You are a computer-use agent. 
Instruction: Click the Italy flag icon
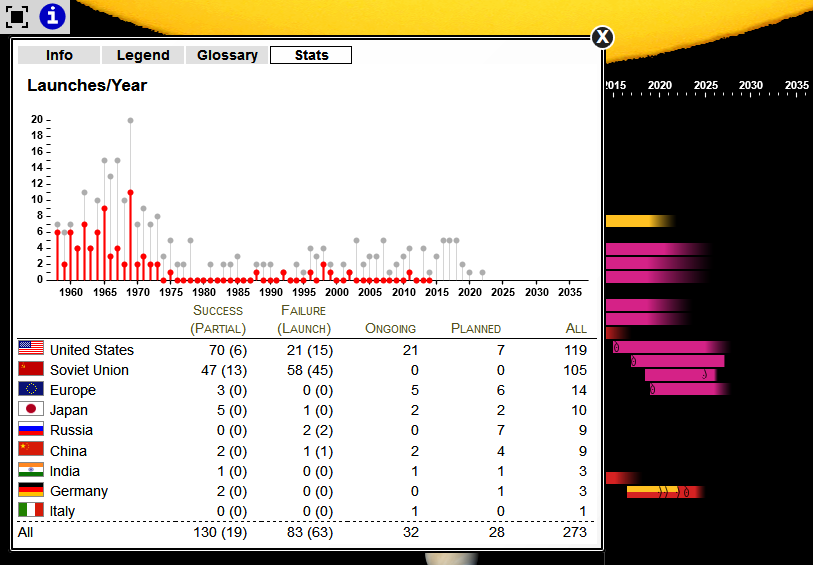31,510
